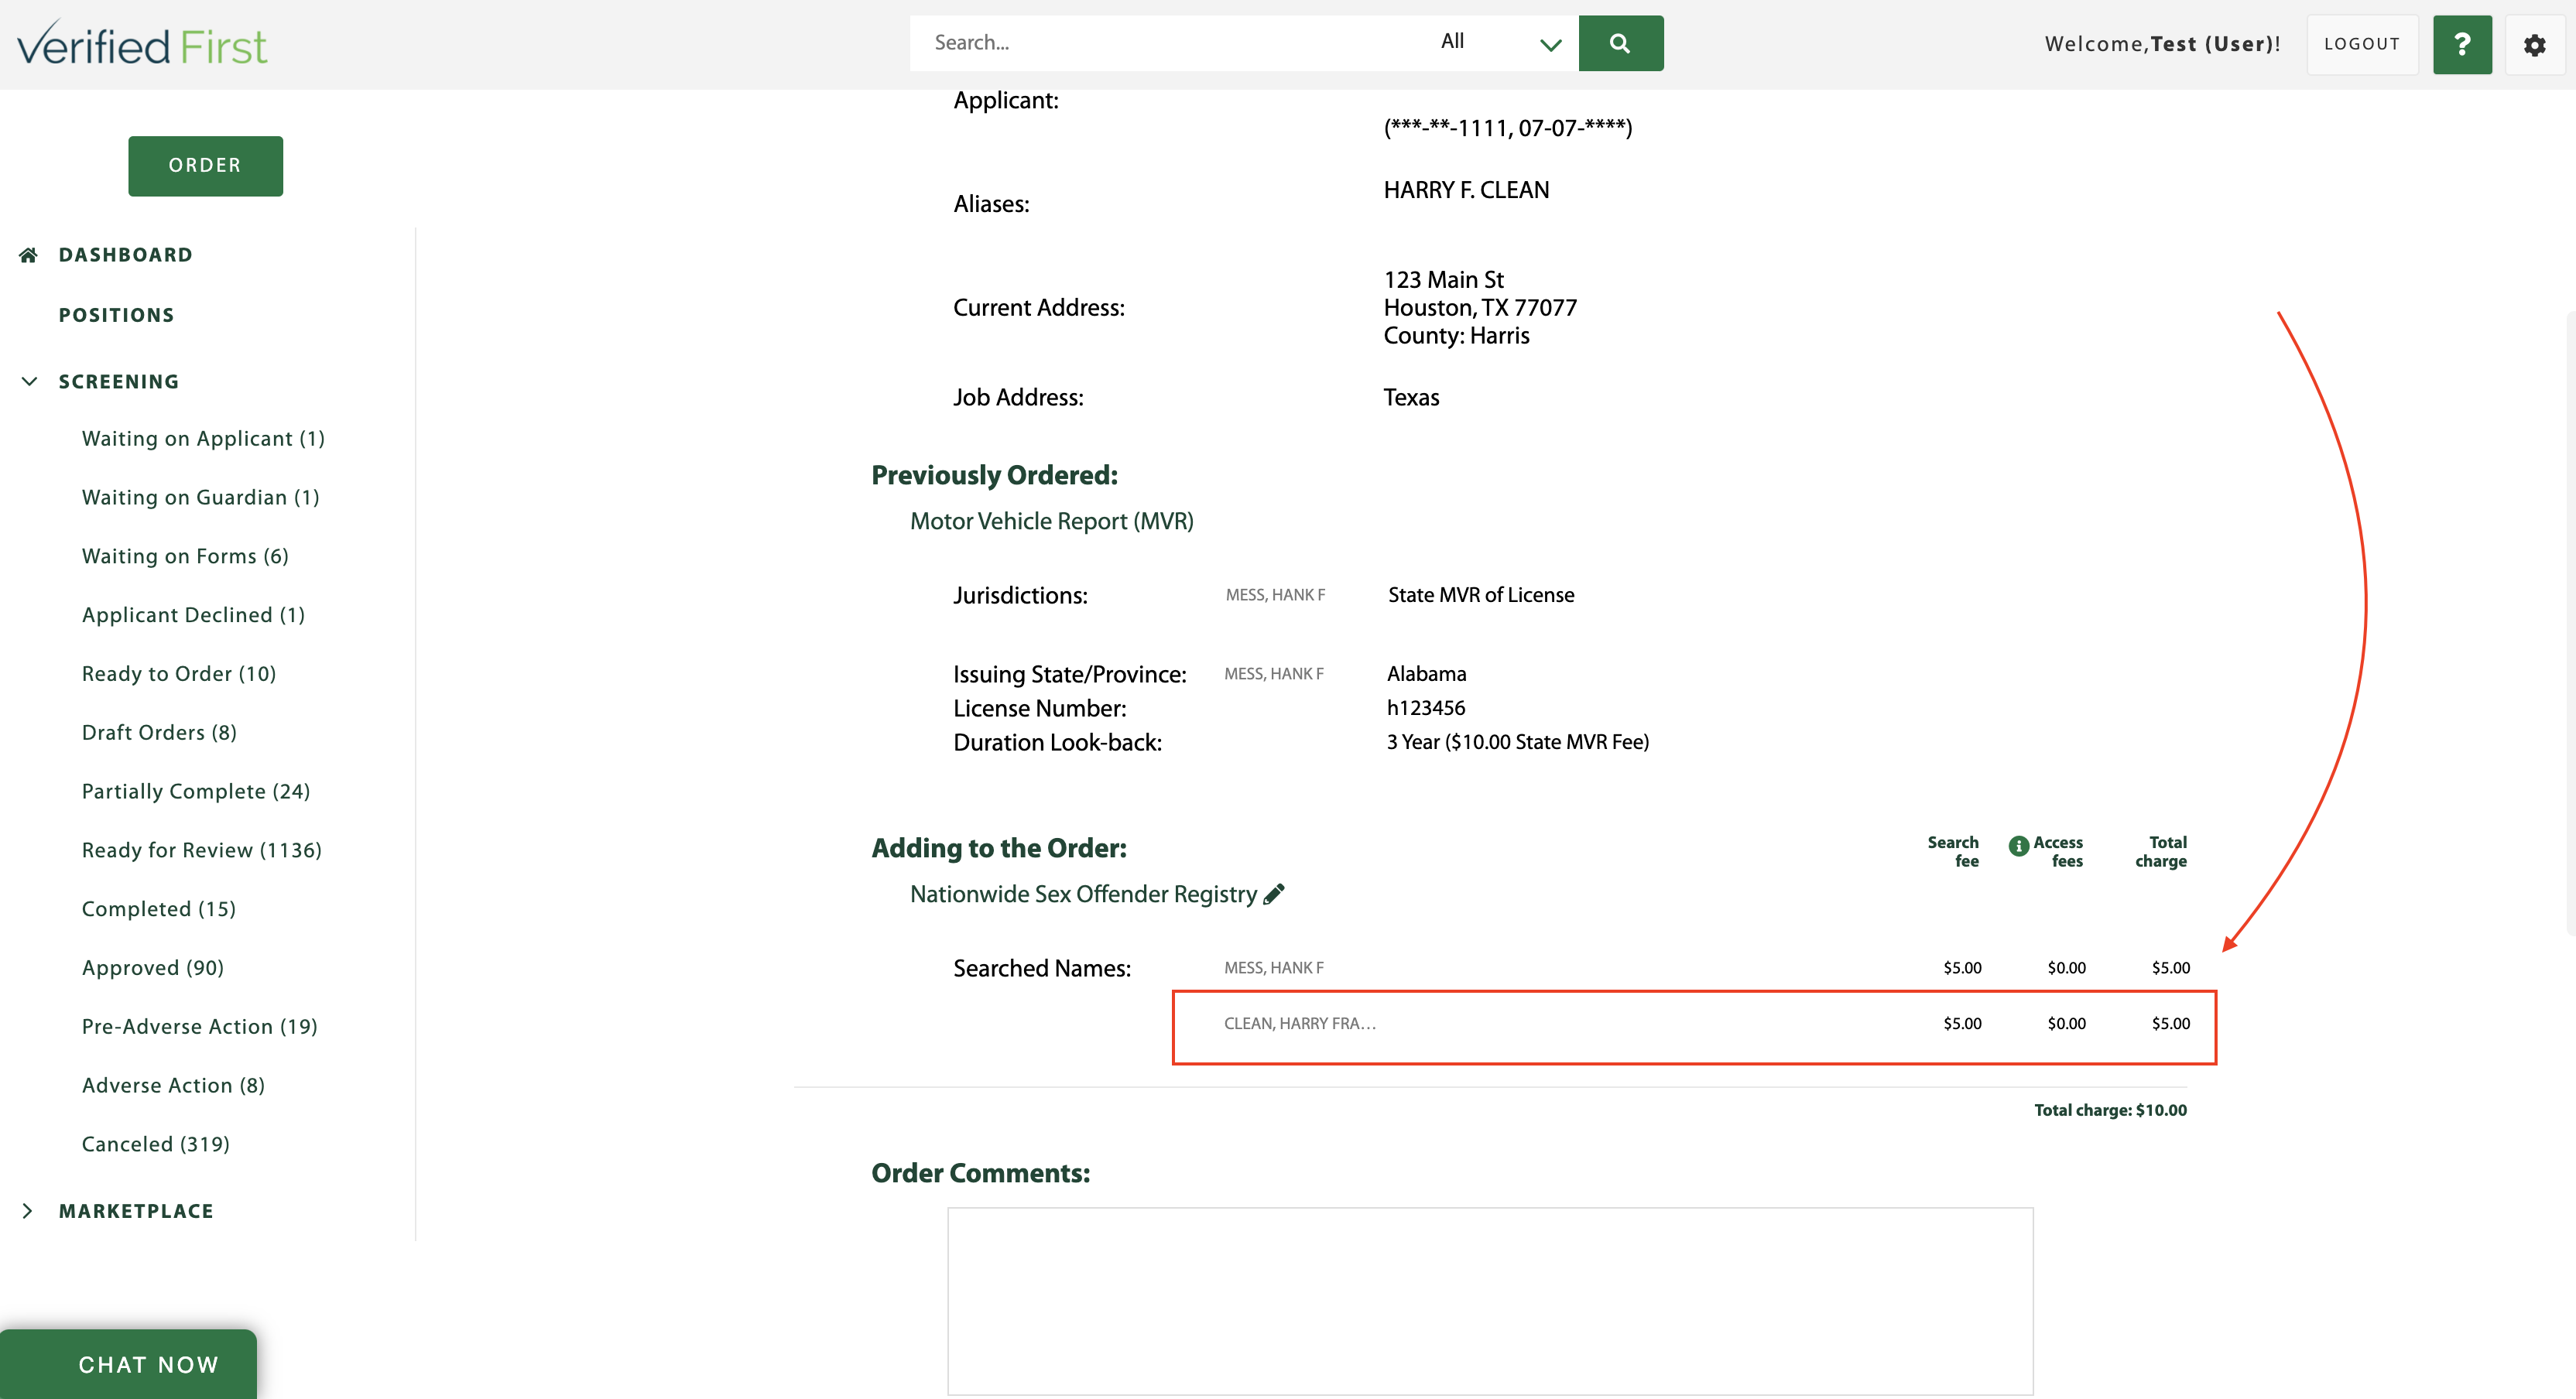Open Draft Orders (8)
Screen dimensions: 2576x1399
click(x=159, y=733)
